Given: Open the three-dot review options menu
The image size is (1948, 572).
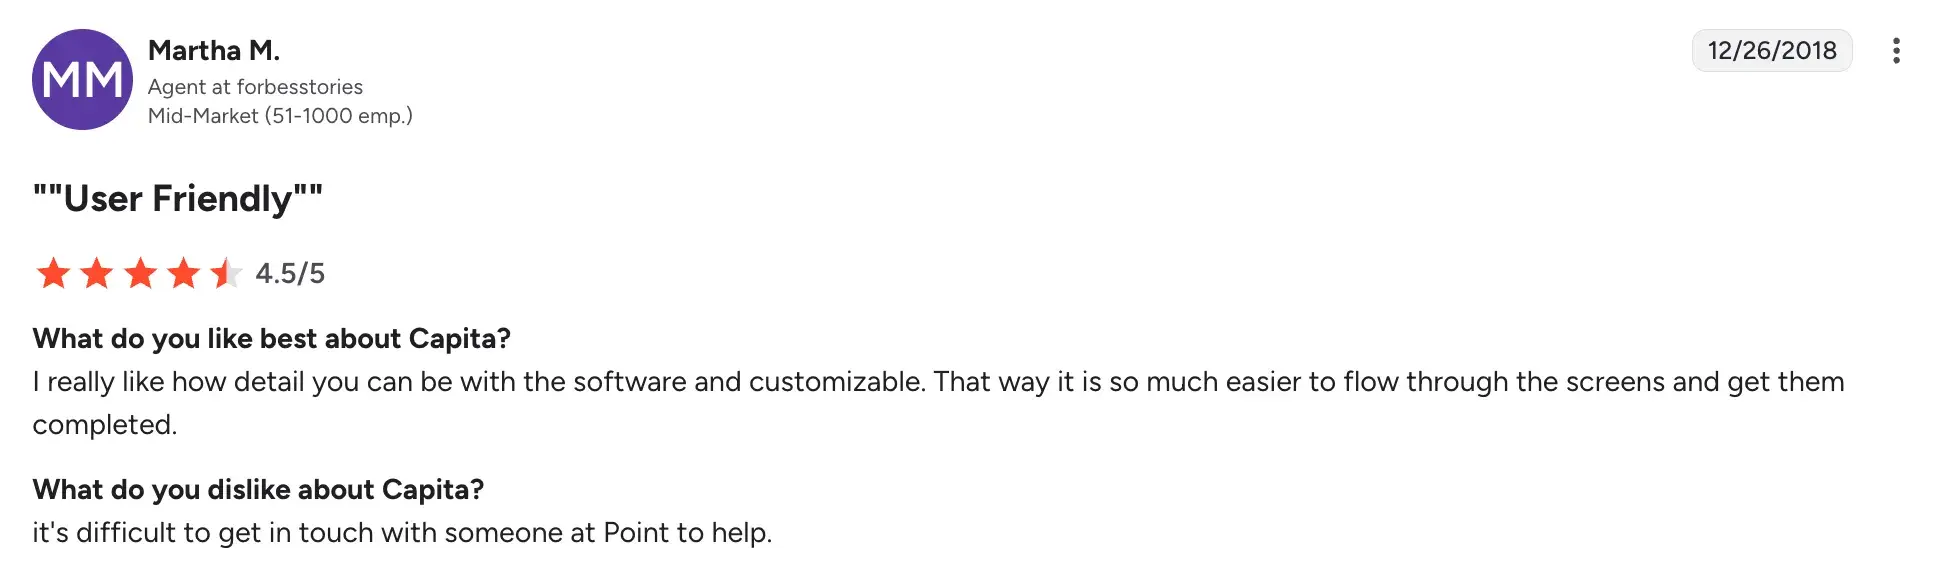Looking at the screenshot, I should click(x=1895, y=51).
